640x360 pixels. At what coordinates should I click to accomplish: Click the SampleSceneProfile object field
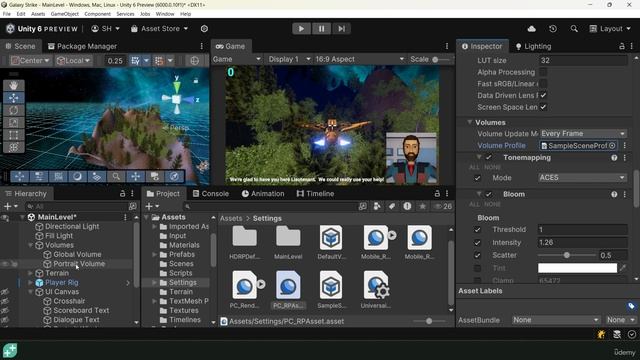click(578, 146)
